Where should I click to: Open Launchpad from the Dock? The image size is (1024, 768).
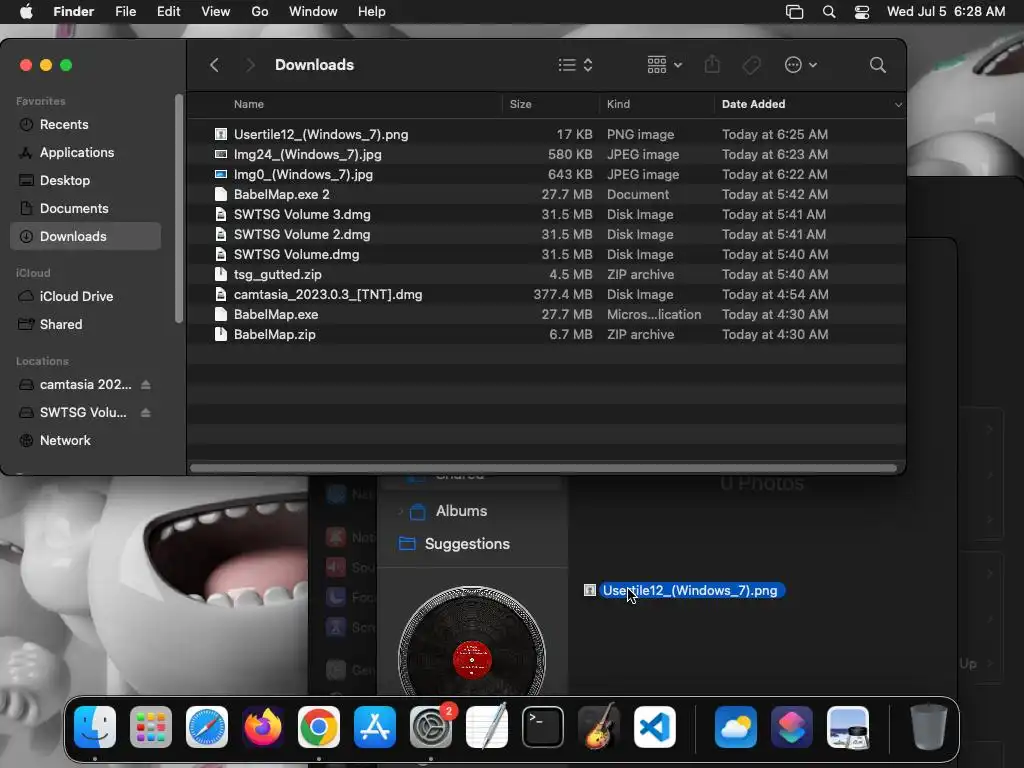click(151, 727)
